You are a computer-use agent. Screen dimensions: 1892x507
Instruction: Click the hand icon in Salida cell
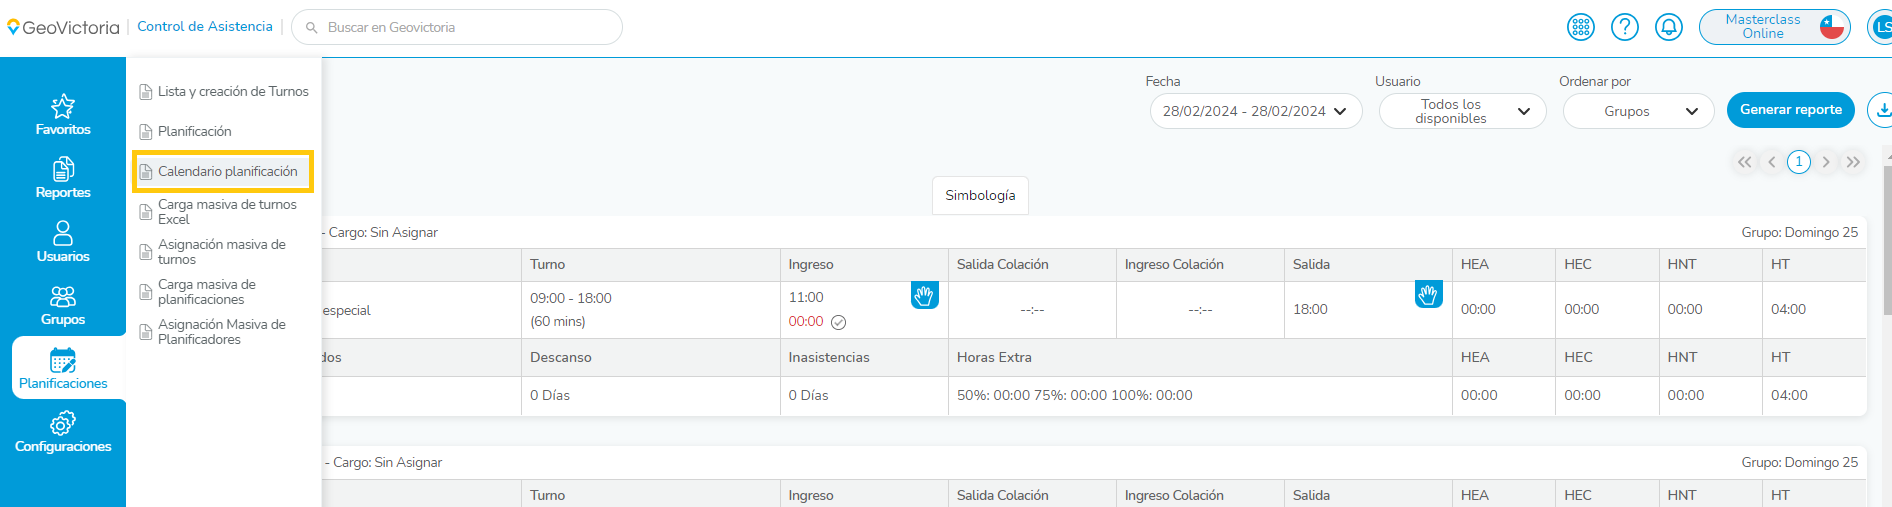click(1428, 295)
